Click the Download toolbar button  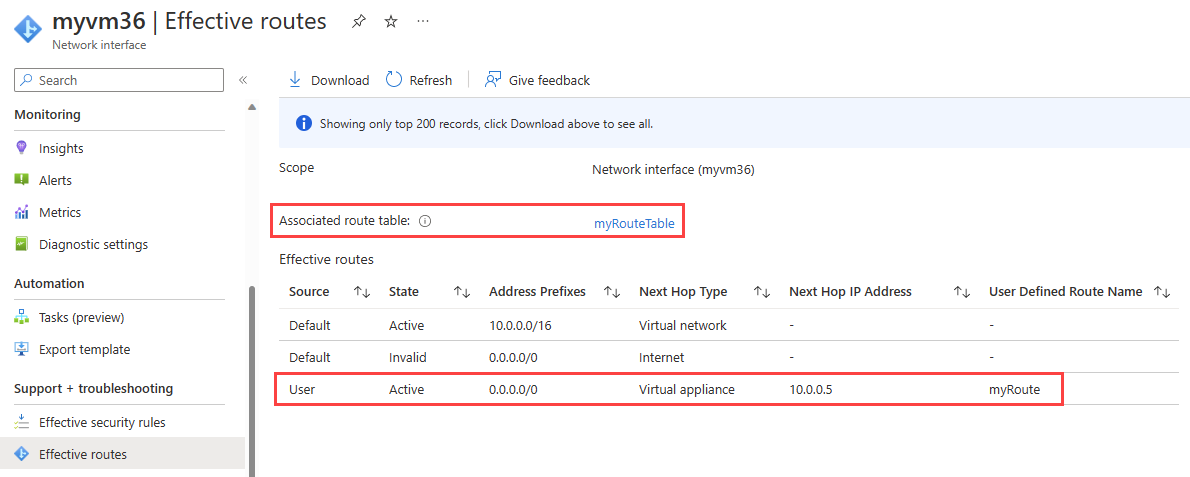click(329, 80)
